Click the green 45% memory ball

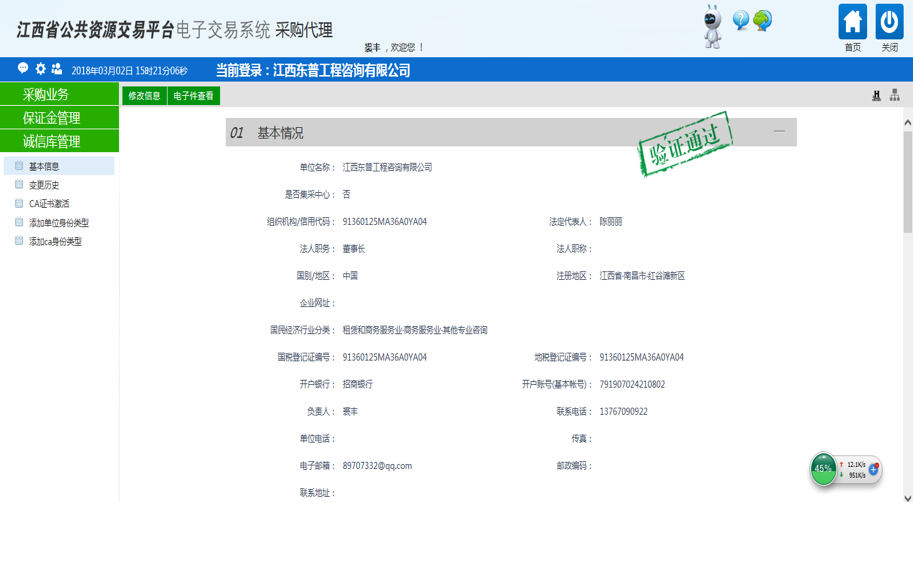pos(823,468)
